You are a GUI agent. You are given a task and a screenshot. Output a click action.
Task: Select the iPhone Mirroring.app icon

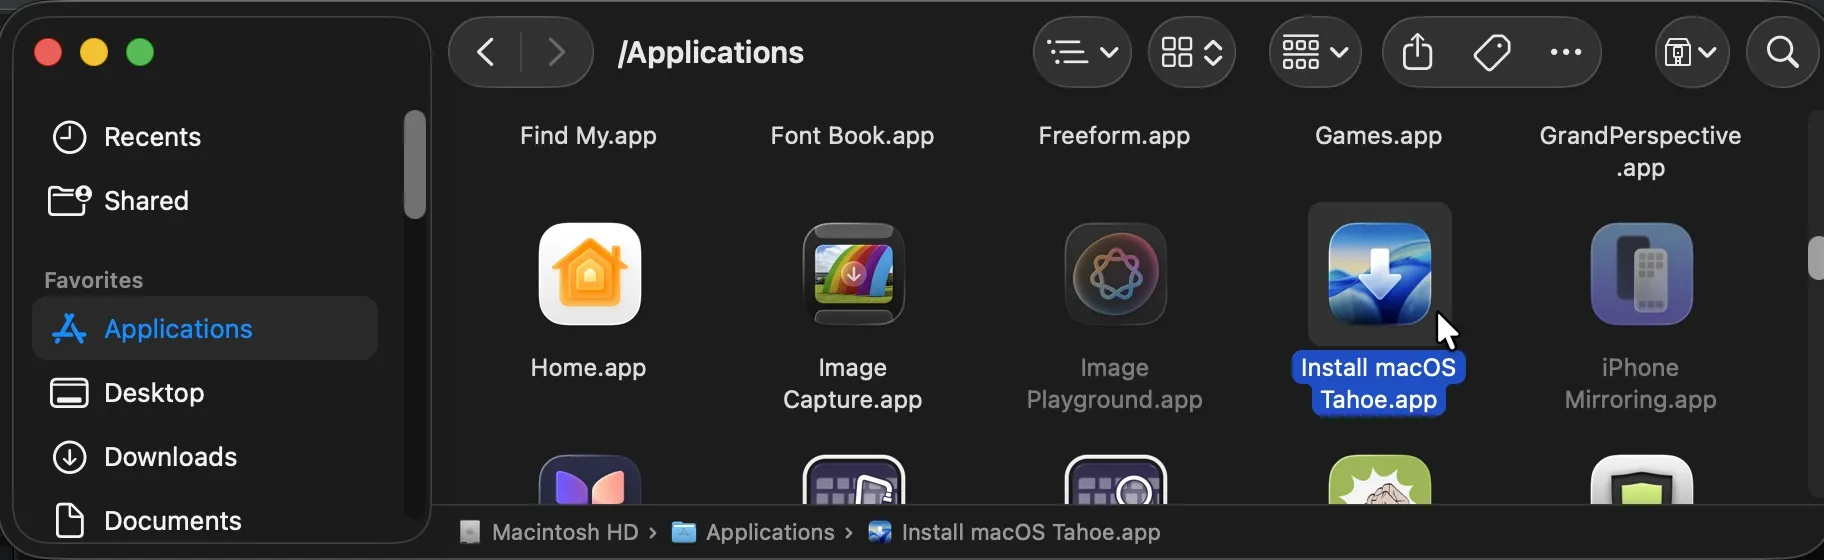pyautogui.click(x=1641, y=274)
